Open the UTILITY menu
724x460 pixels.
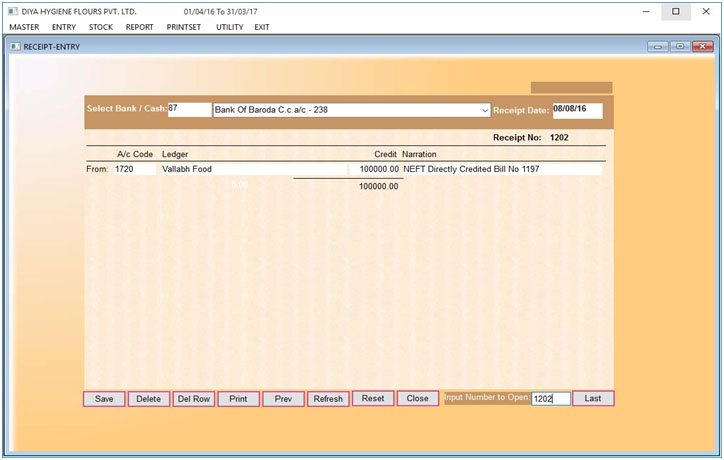(x=229, y=27)
